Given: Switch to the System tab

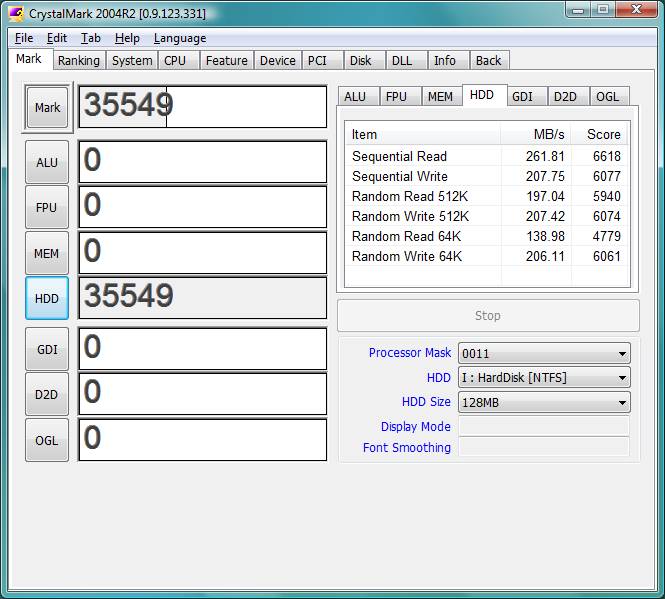Looking at the screenshot, I should tap(132, 61).
